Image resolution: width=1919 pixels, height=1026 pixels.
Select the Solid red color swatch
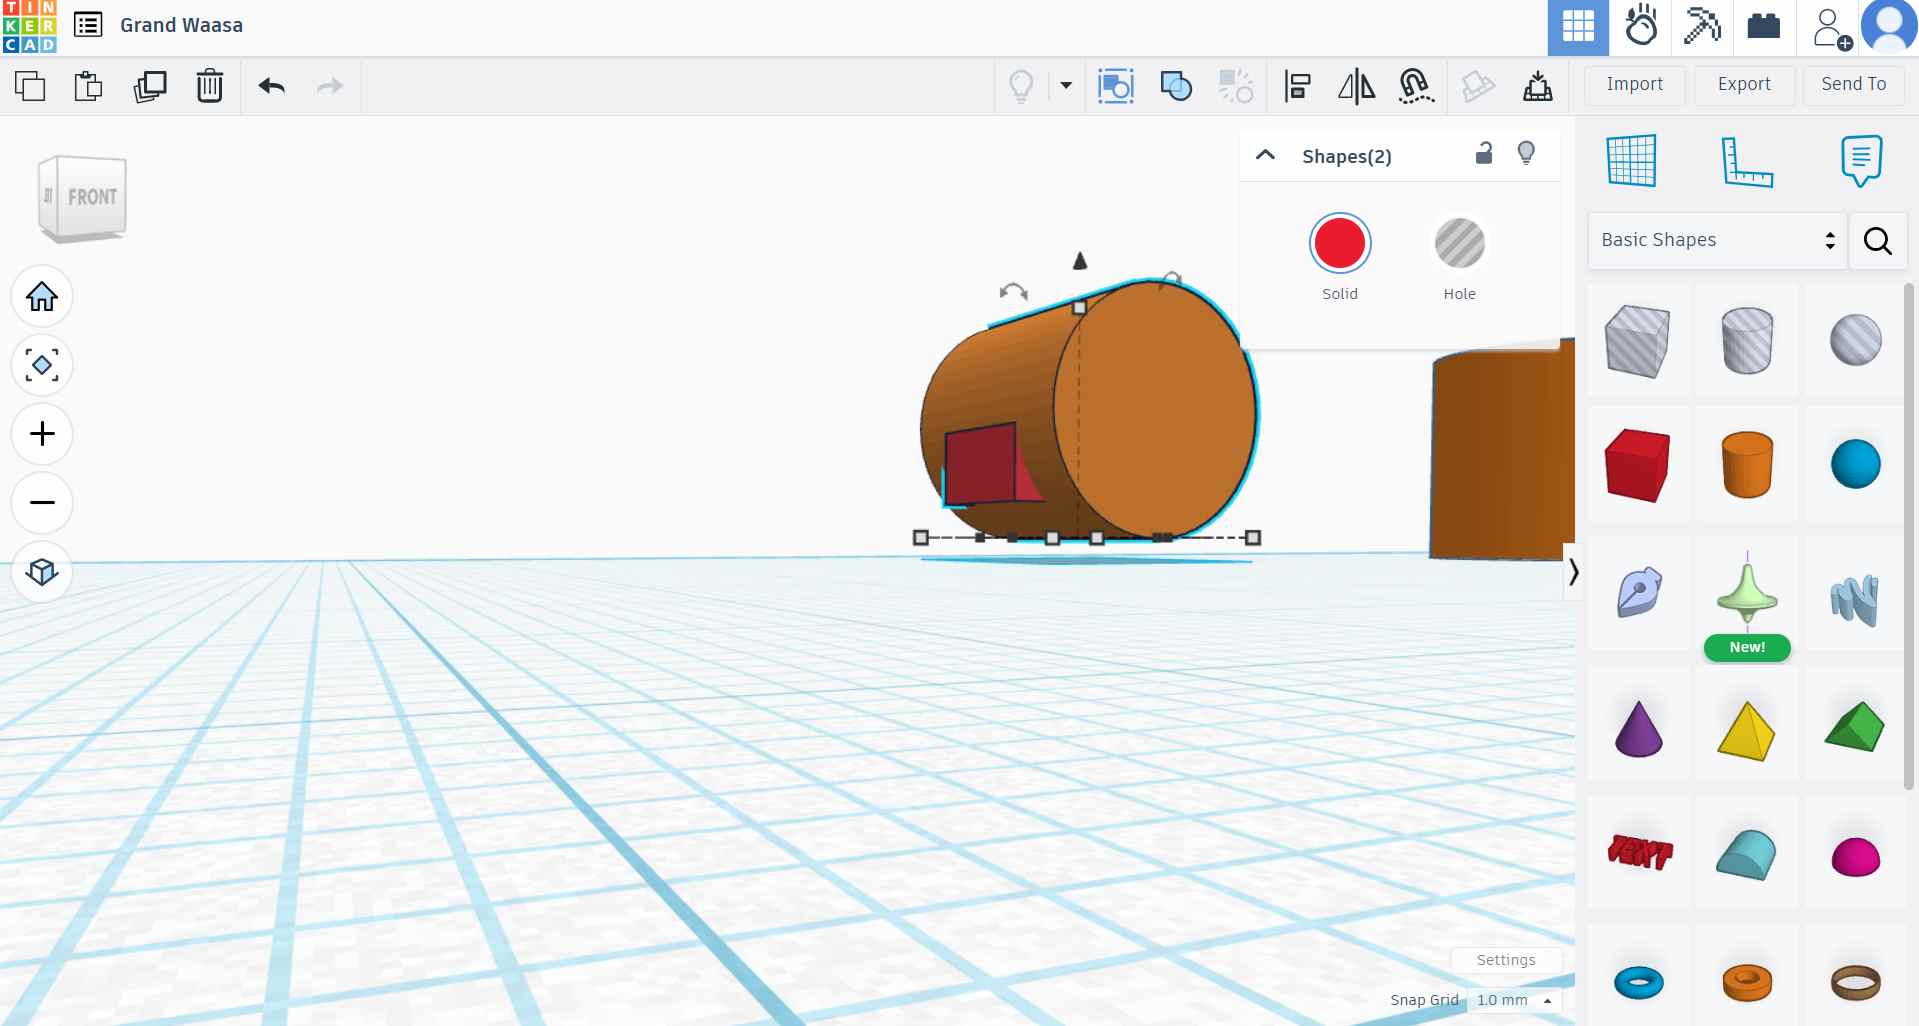(1340, 243)
